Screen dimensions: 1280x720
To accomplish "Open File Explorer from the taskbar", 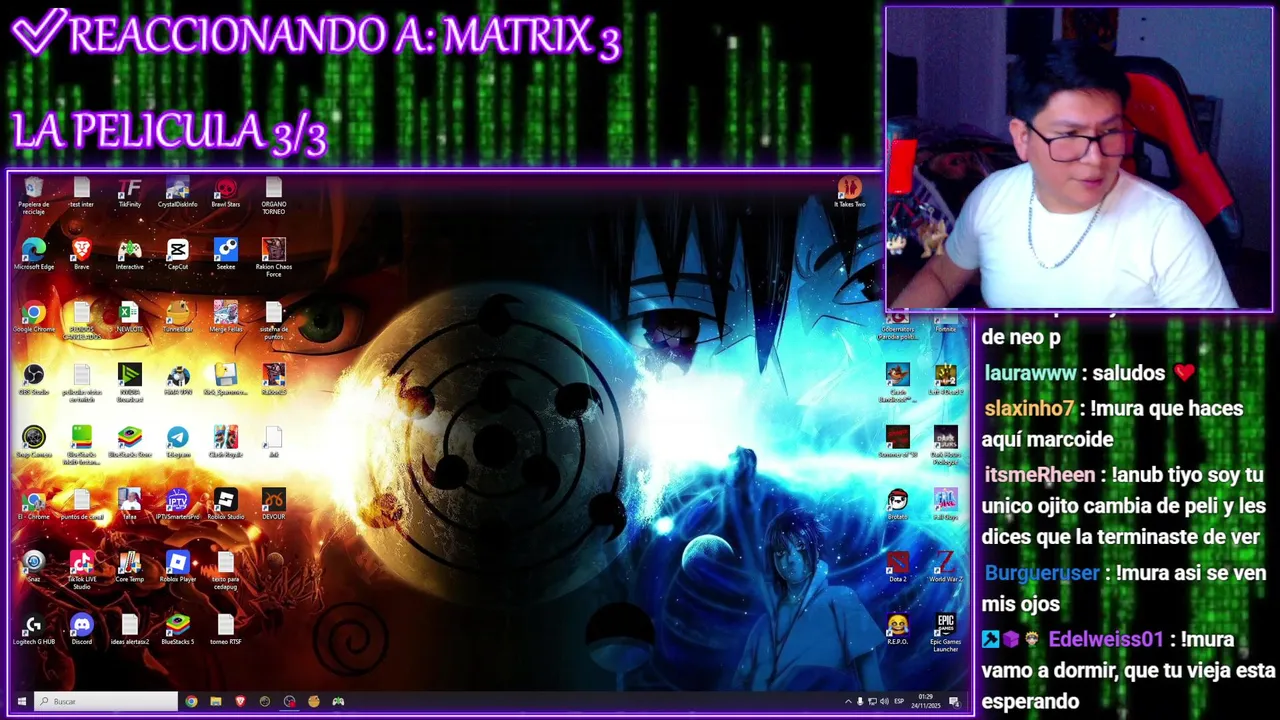I will coord(216,701).
